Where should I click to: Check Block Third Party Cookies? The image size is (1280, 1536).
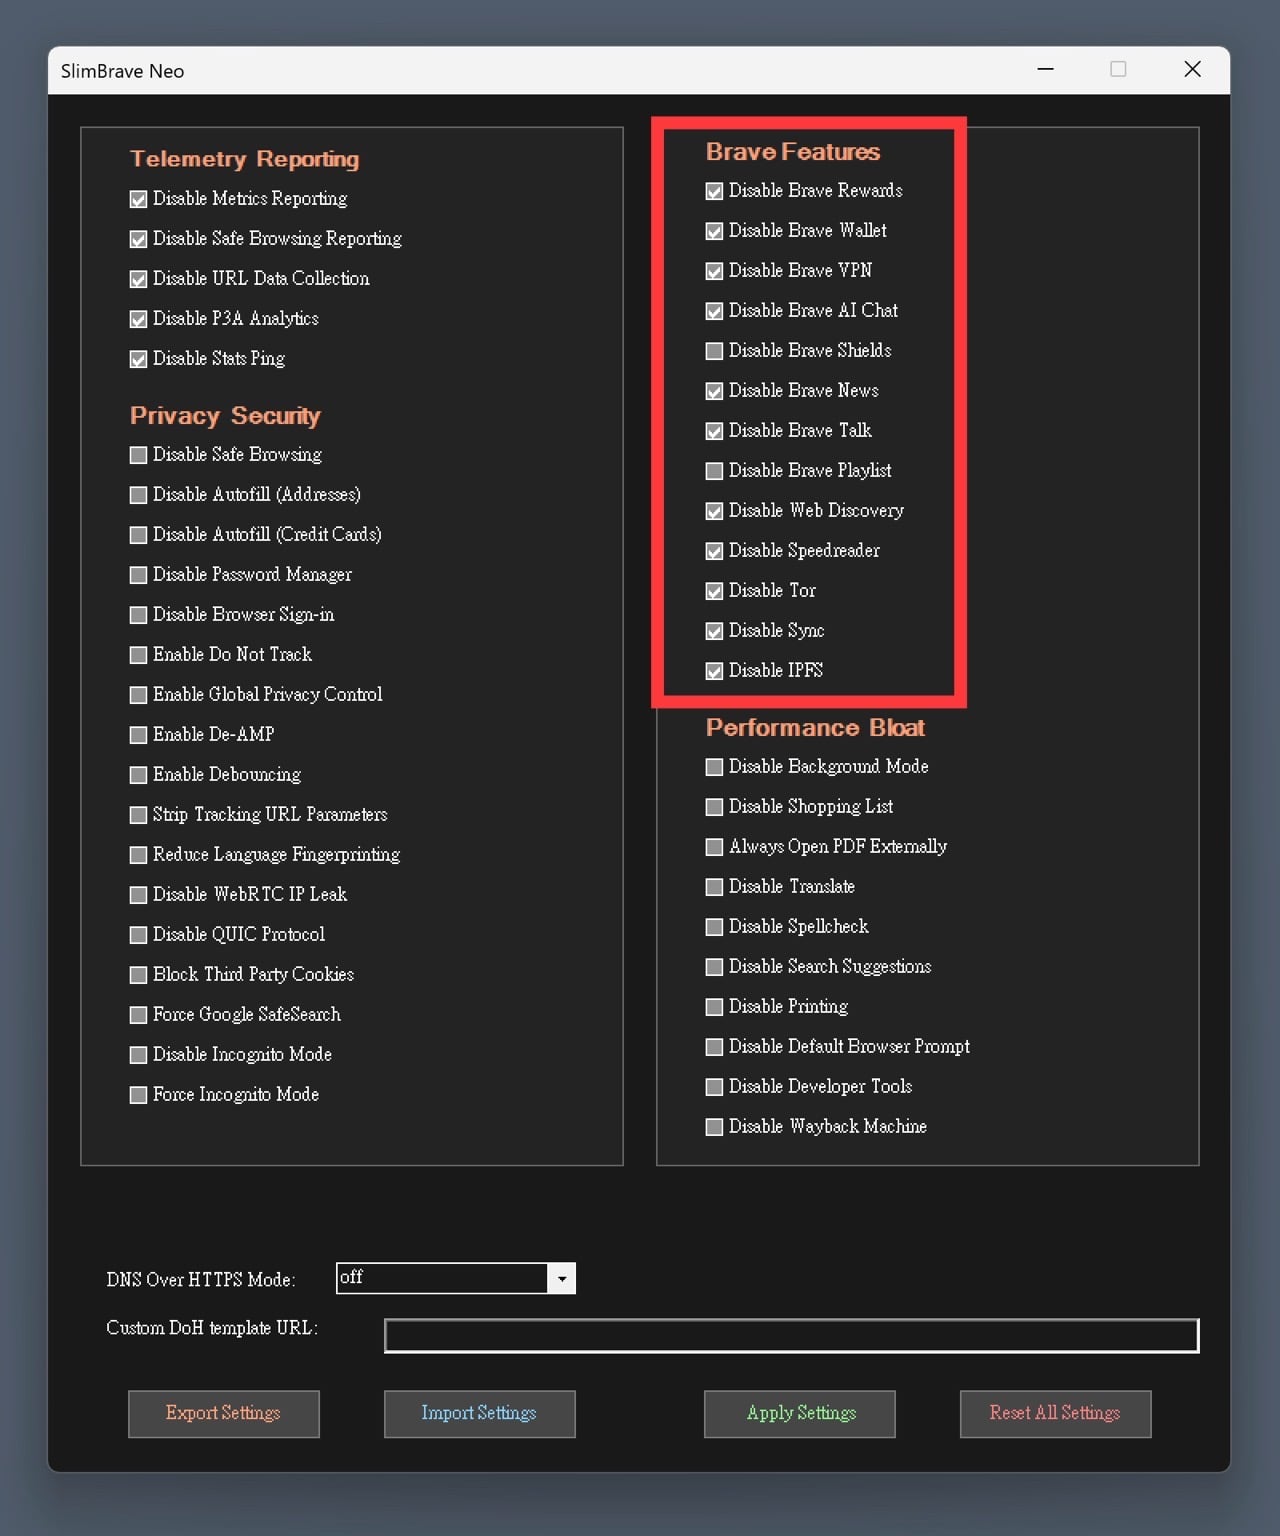(139, 975)
